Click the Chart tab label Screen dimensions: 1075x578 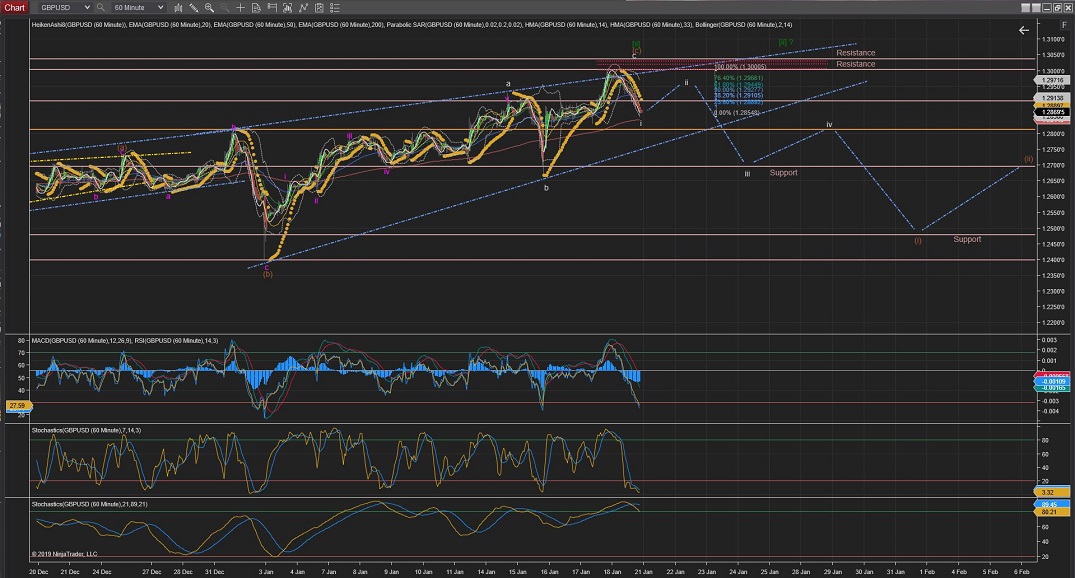pos(15,7)
